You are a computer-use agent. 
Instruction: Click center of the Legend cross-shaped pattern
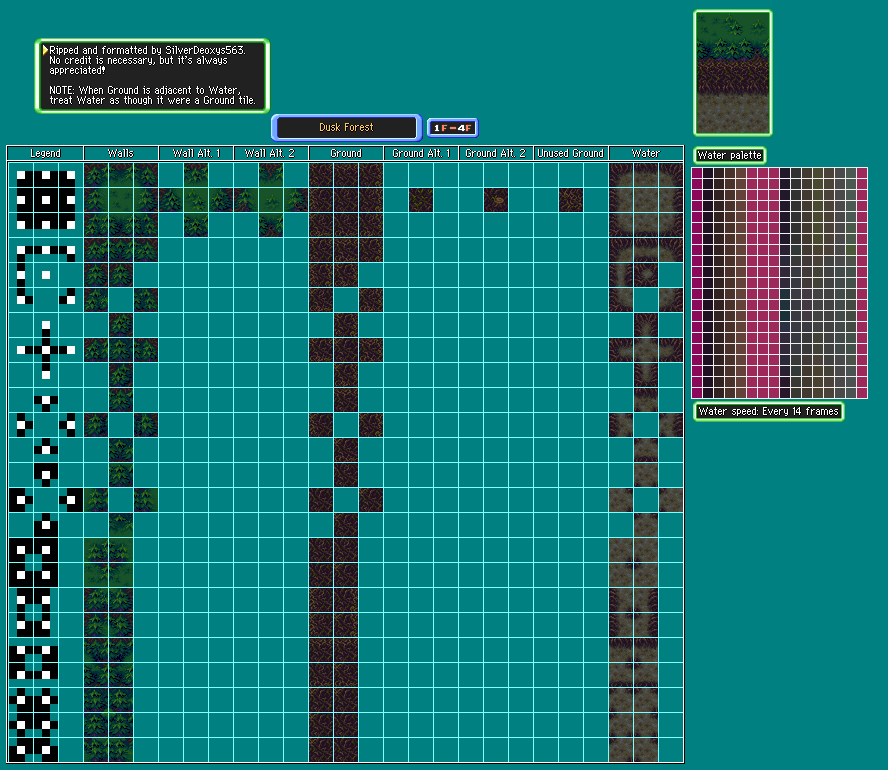click(46, 350)
